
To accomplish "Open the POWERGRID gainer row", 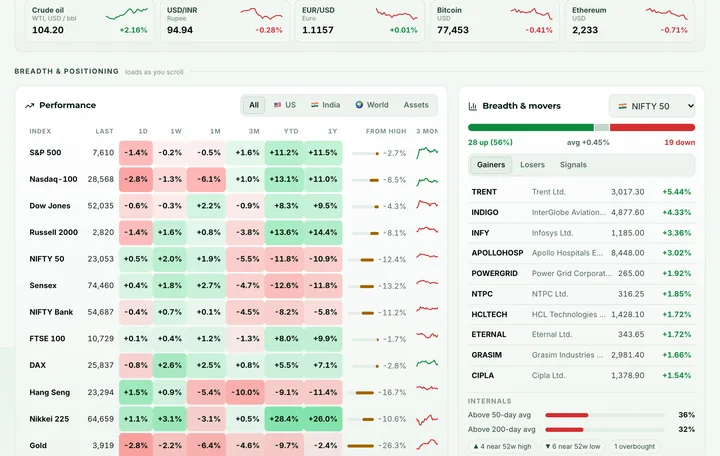I will (x=581, y=274).
